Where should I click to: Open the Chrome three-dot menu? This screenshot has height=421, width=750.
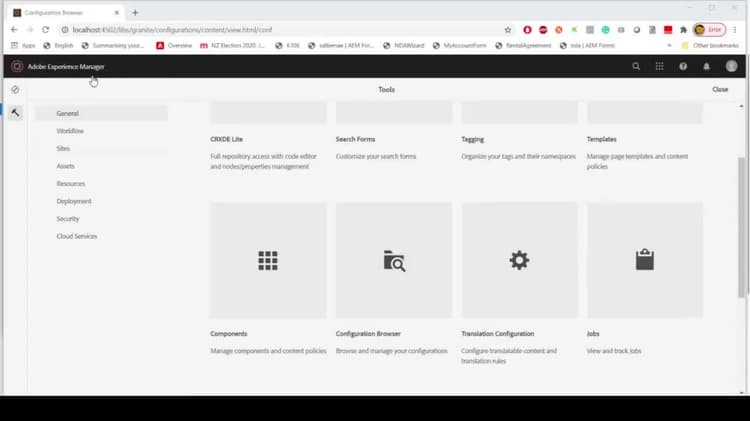click(735, 30)
